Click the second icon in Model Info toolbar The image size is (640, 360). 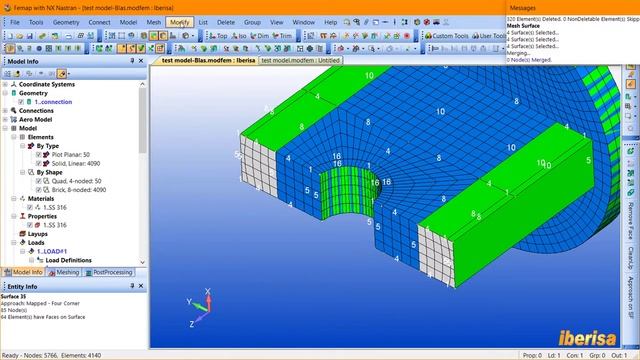coord(18,74)
